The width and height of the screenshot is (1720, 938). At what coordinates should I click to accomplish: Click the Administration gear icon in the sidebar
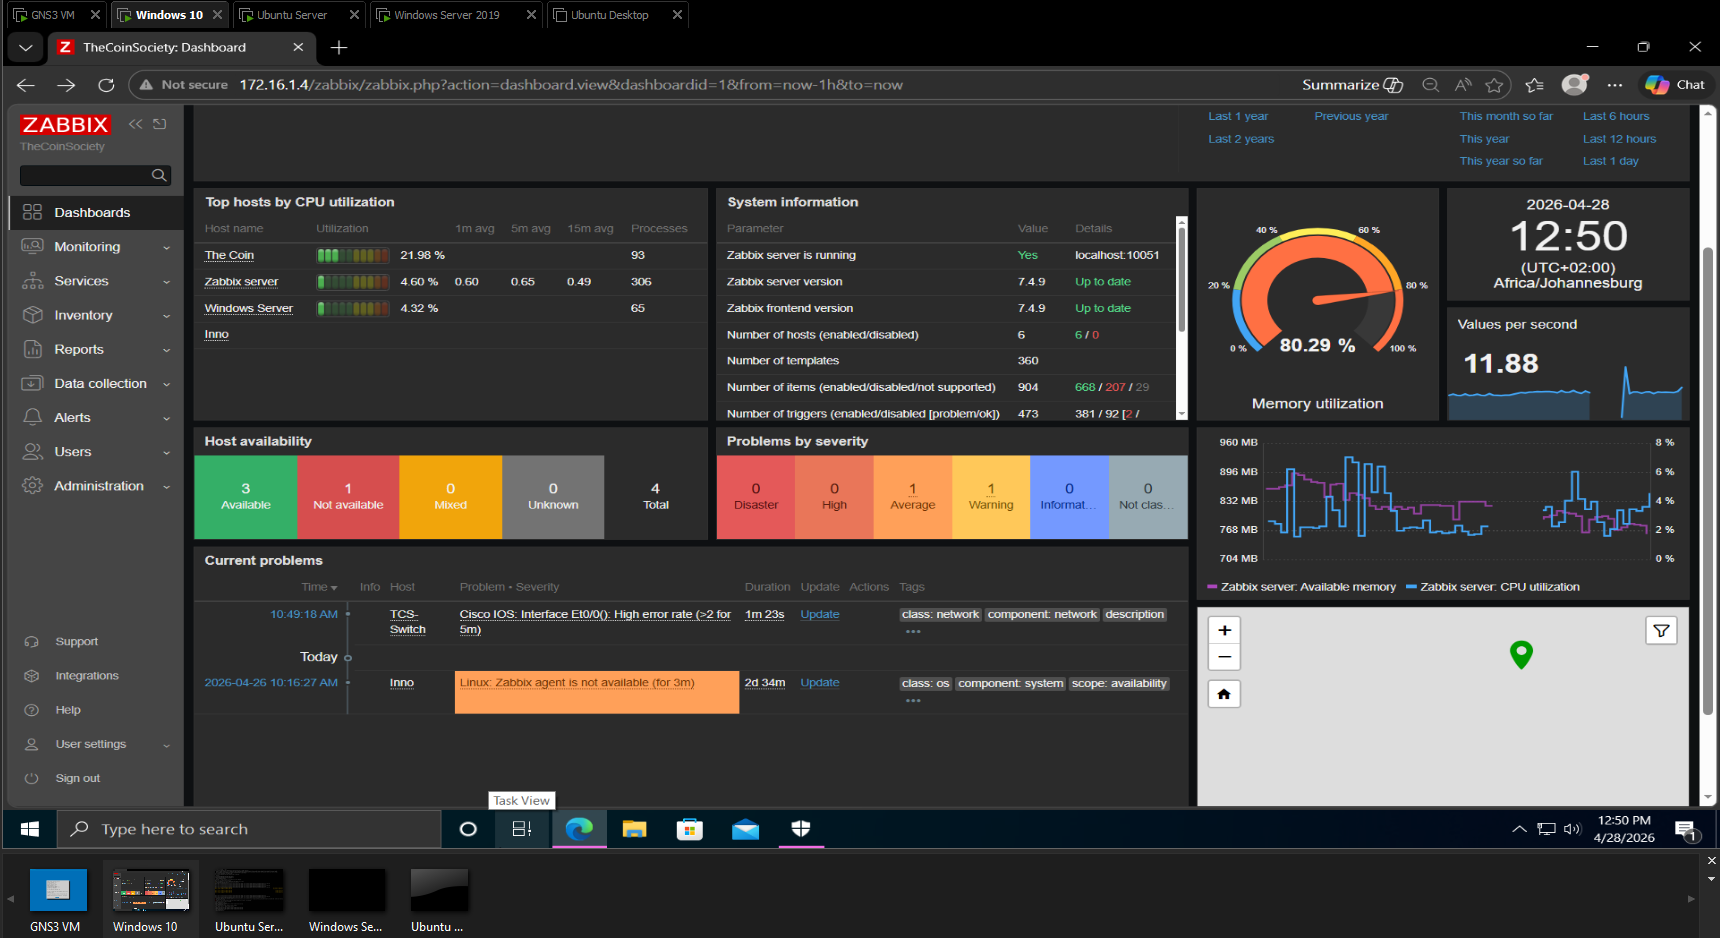tap(32, 485)
